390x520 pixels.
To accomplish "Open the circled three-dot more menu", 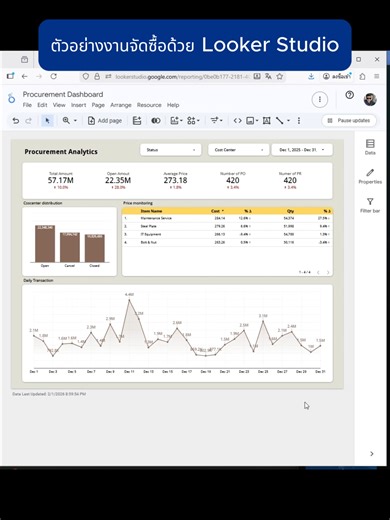I will pos(320,99).
